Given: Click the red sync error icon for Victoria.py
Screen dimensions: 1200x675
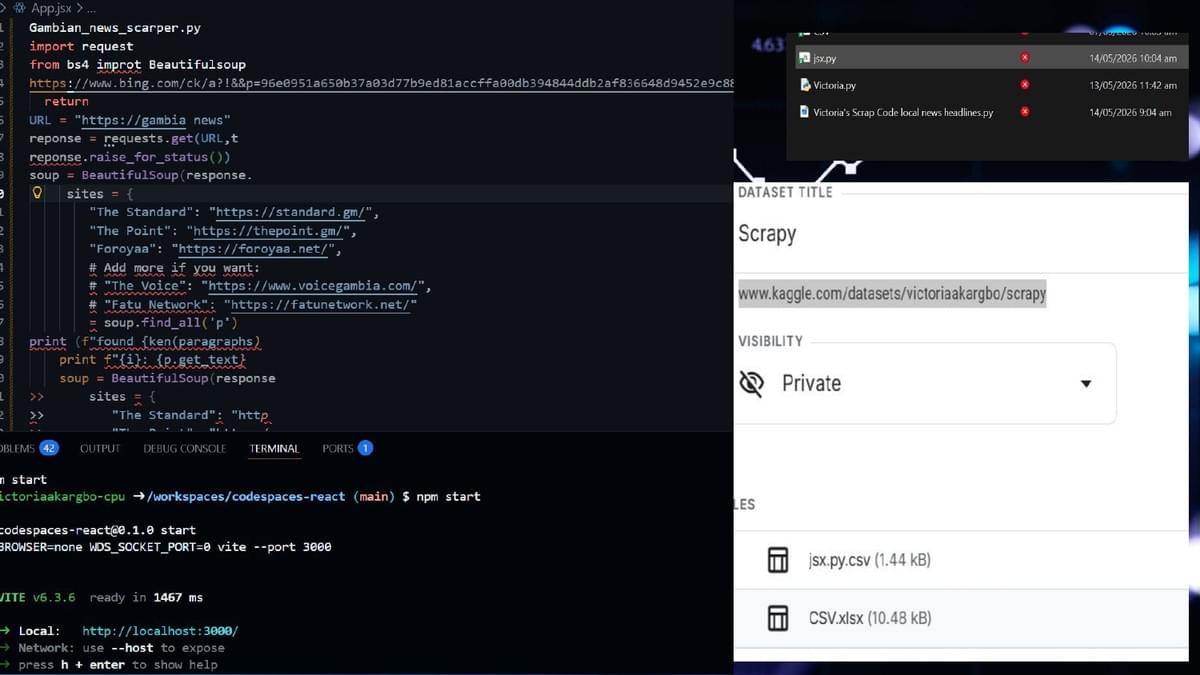Looking at the screenshot, I should point(1024,86).
